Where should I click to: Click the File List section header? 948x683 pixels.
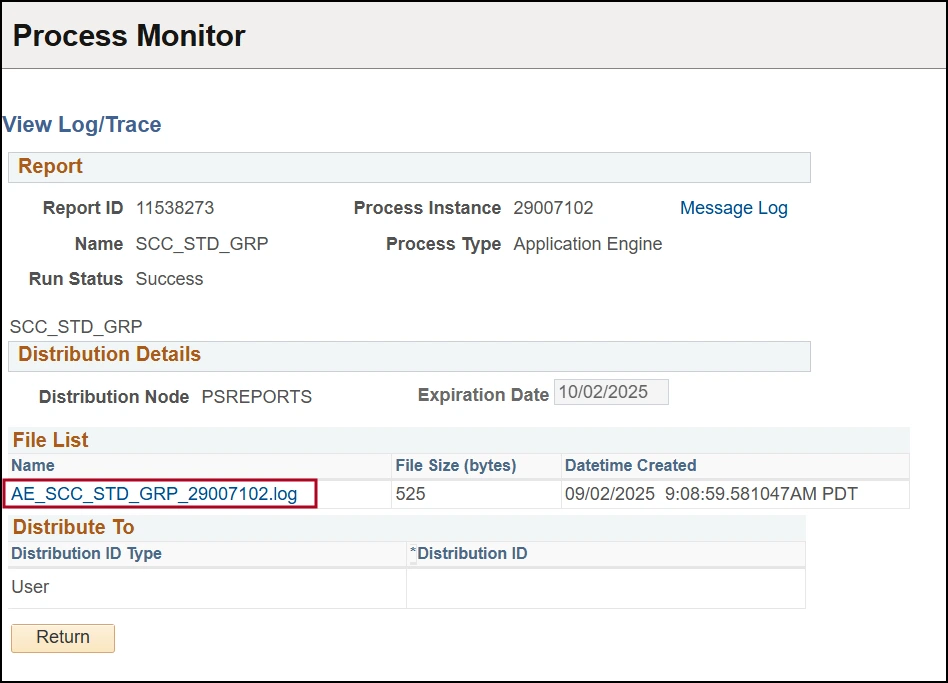[49, 440]
